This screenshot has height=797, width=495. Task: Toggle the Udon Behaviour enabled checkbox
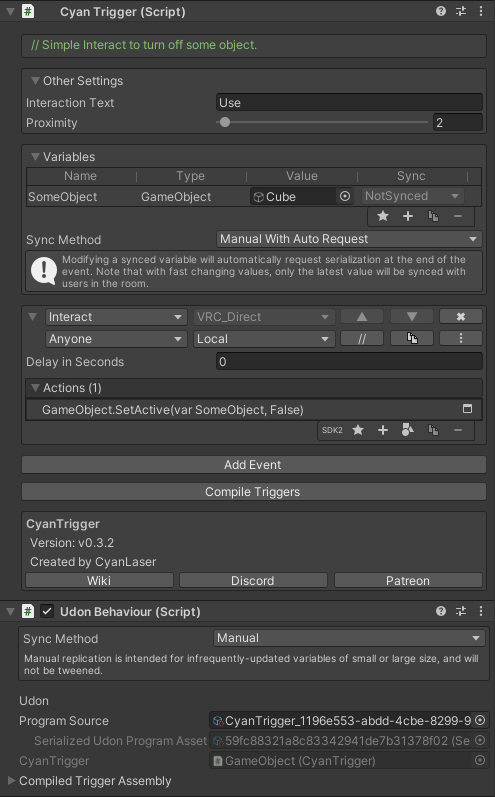click(47, 611)
